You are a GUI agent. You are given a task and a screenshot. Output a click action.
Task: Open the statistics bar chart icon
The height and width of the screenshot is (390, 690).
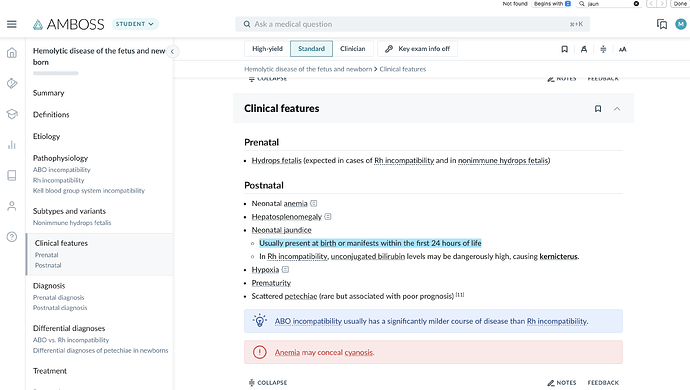pos(12,145)
